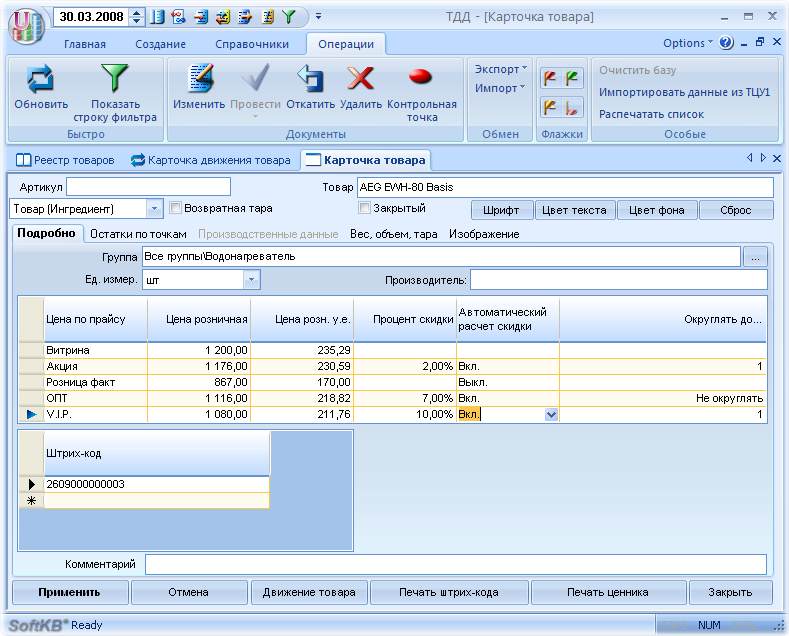Open the Ед. измер. unit dropdown

[x=251, y=280]
